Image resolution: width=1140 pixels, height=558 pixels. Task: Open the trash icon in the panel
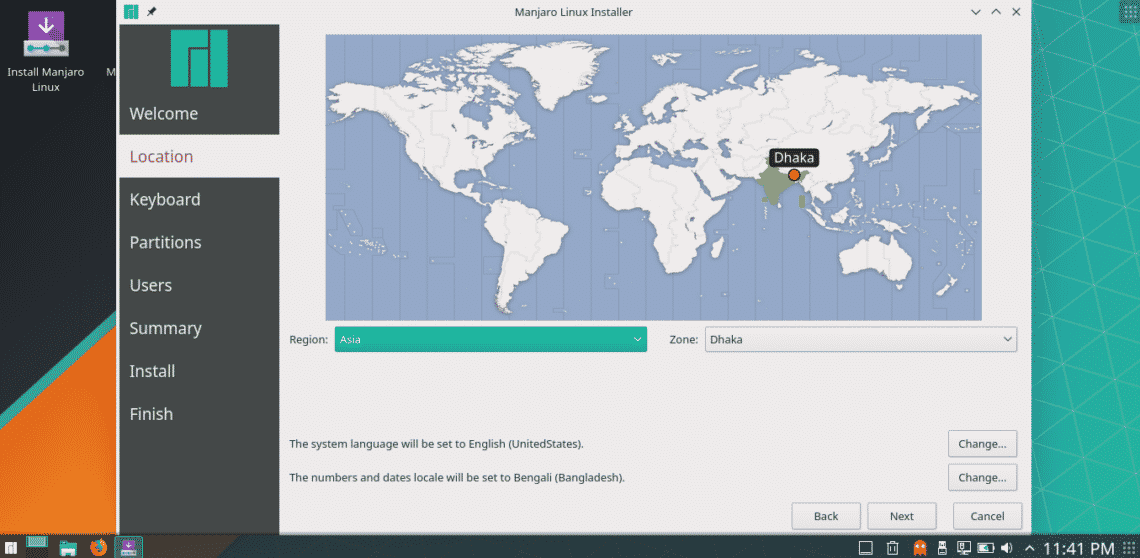(x=894, y=548)
